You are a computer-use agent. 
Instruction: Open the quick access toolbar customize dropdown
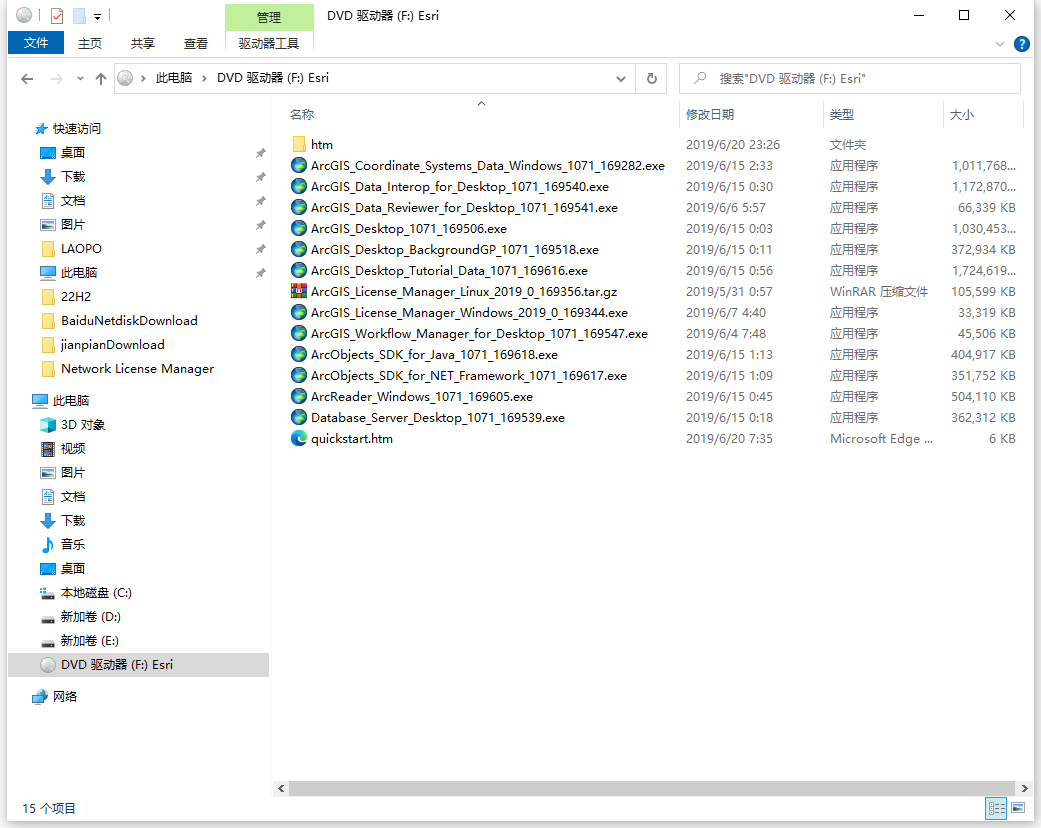click(x=98, y=17)
